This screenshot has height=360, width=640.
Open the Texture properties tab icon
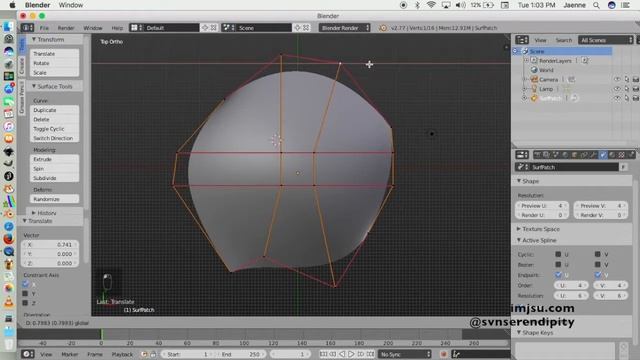(x=622, y=155)
